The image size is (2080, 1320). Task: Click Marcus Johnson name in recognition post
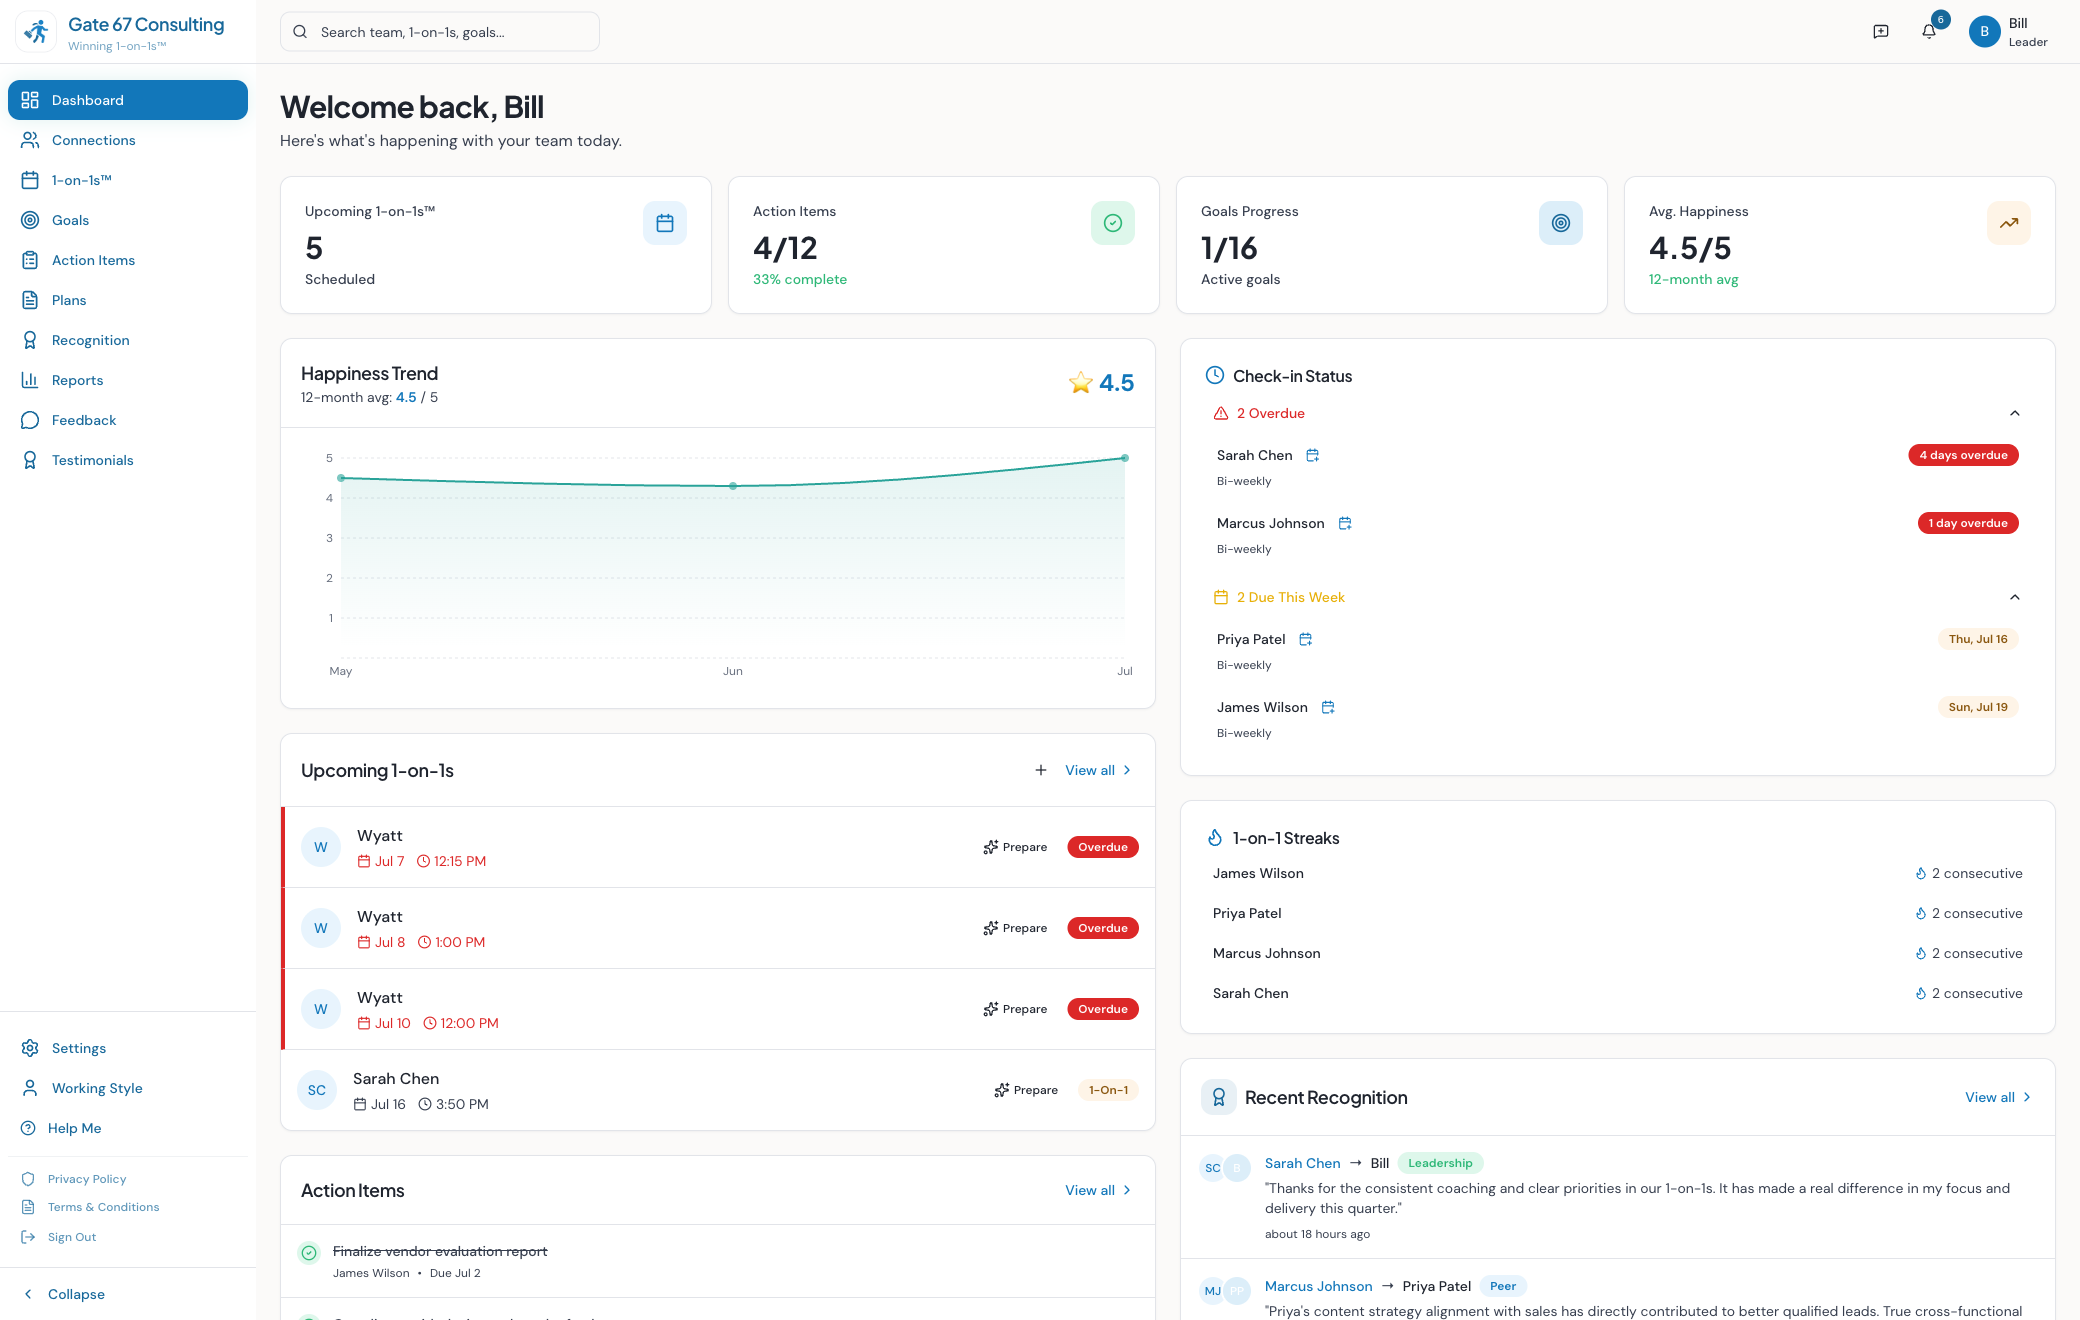click(1318, 1286)
